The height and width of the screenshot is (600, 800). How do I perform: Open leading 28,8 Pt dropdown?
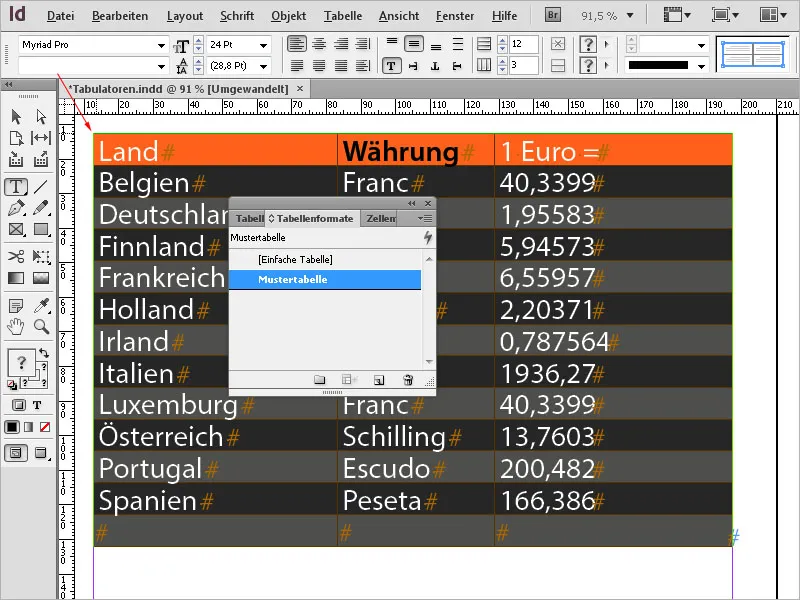(263, 66)
